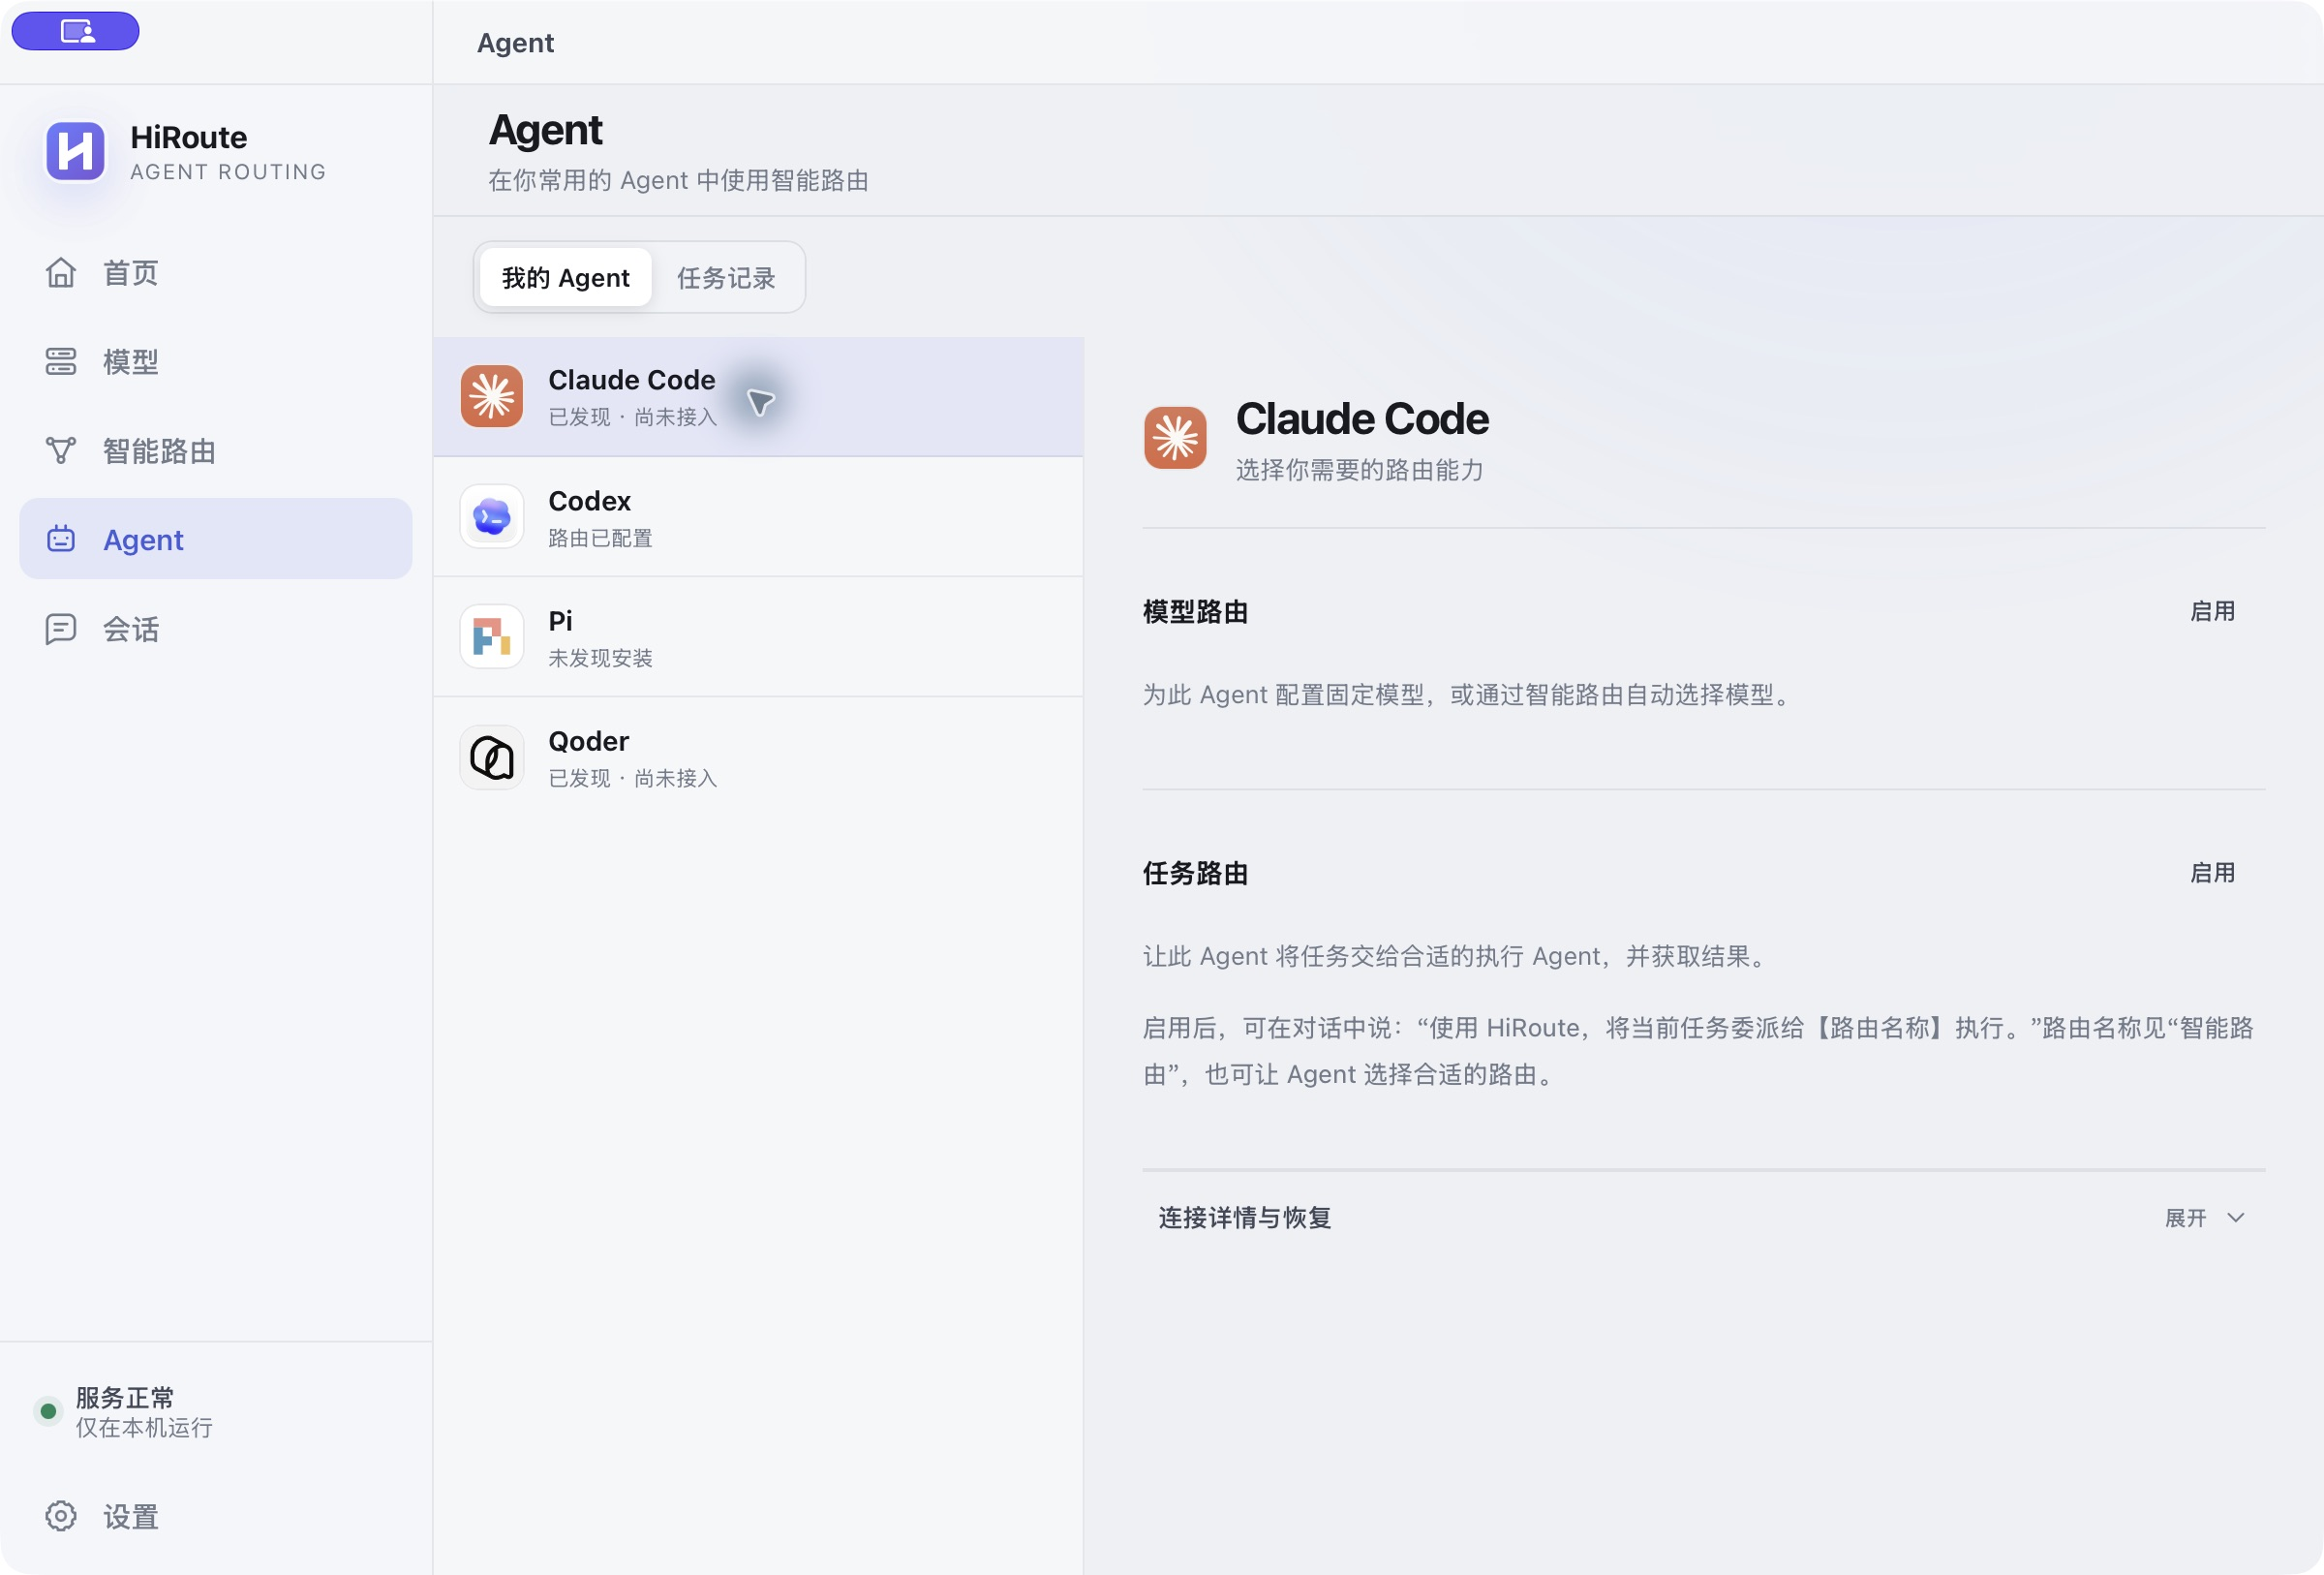Select the Qoder agent name
Viewport: 2324px width, 1575px height.
point(588,741)
